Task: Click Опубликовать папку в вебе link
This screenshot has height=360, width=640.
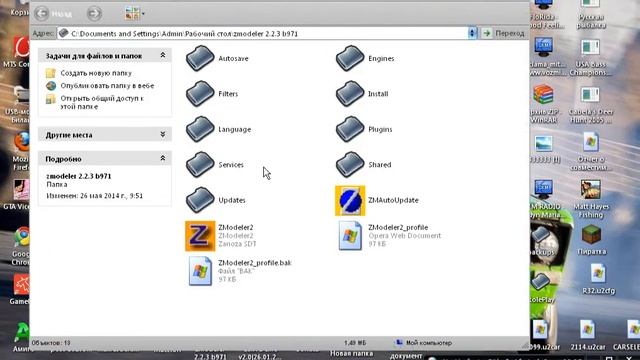Action: [x=107, y=86]
